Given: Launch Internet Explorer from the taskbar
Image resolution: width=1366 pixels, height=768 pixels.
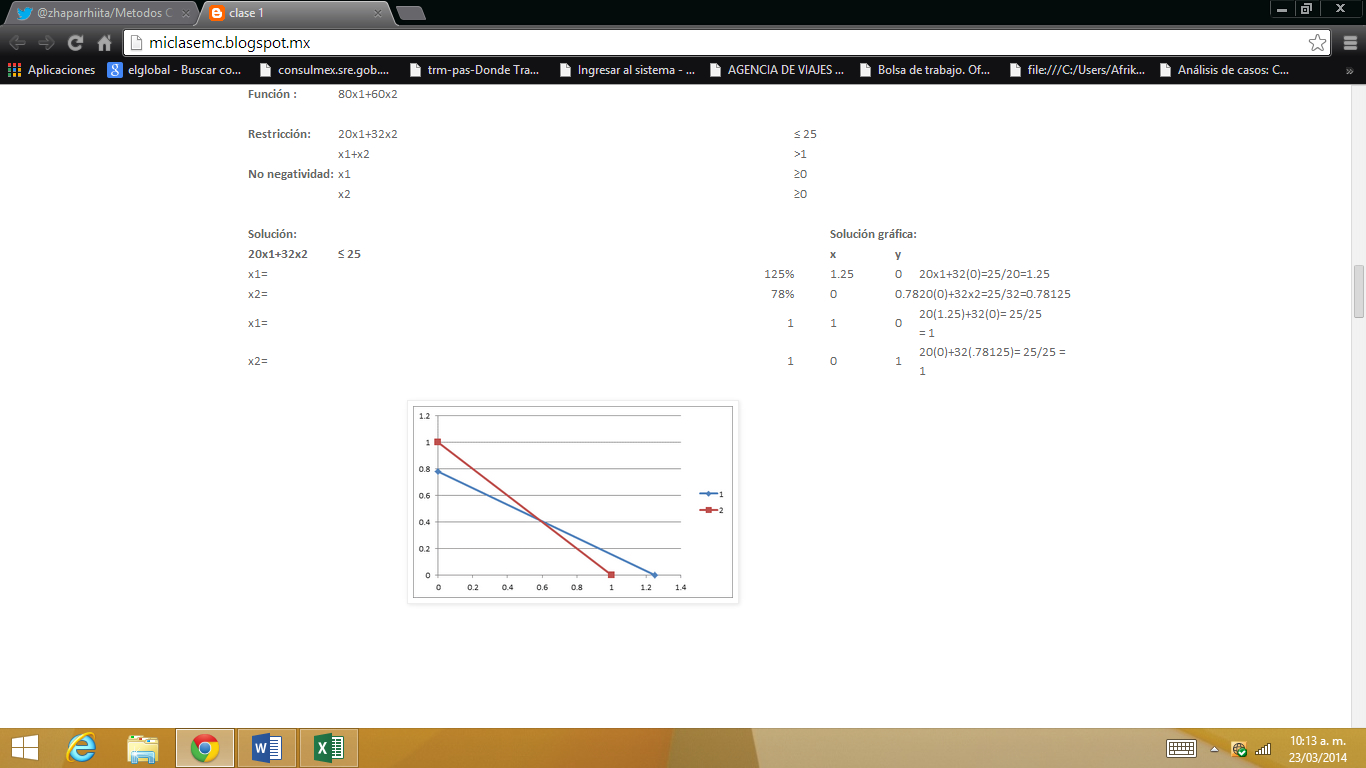Looking at the screenshot, I should [81, 747].
